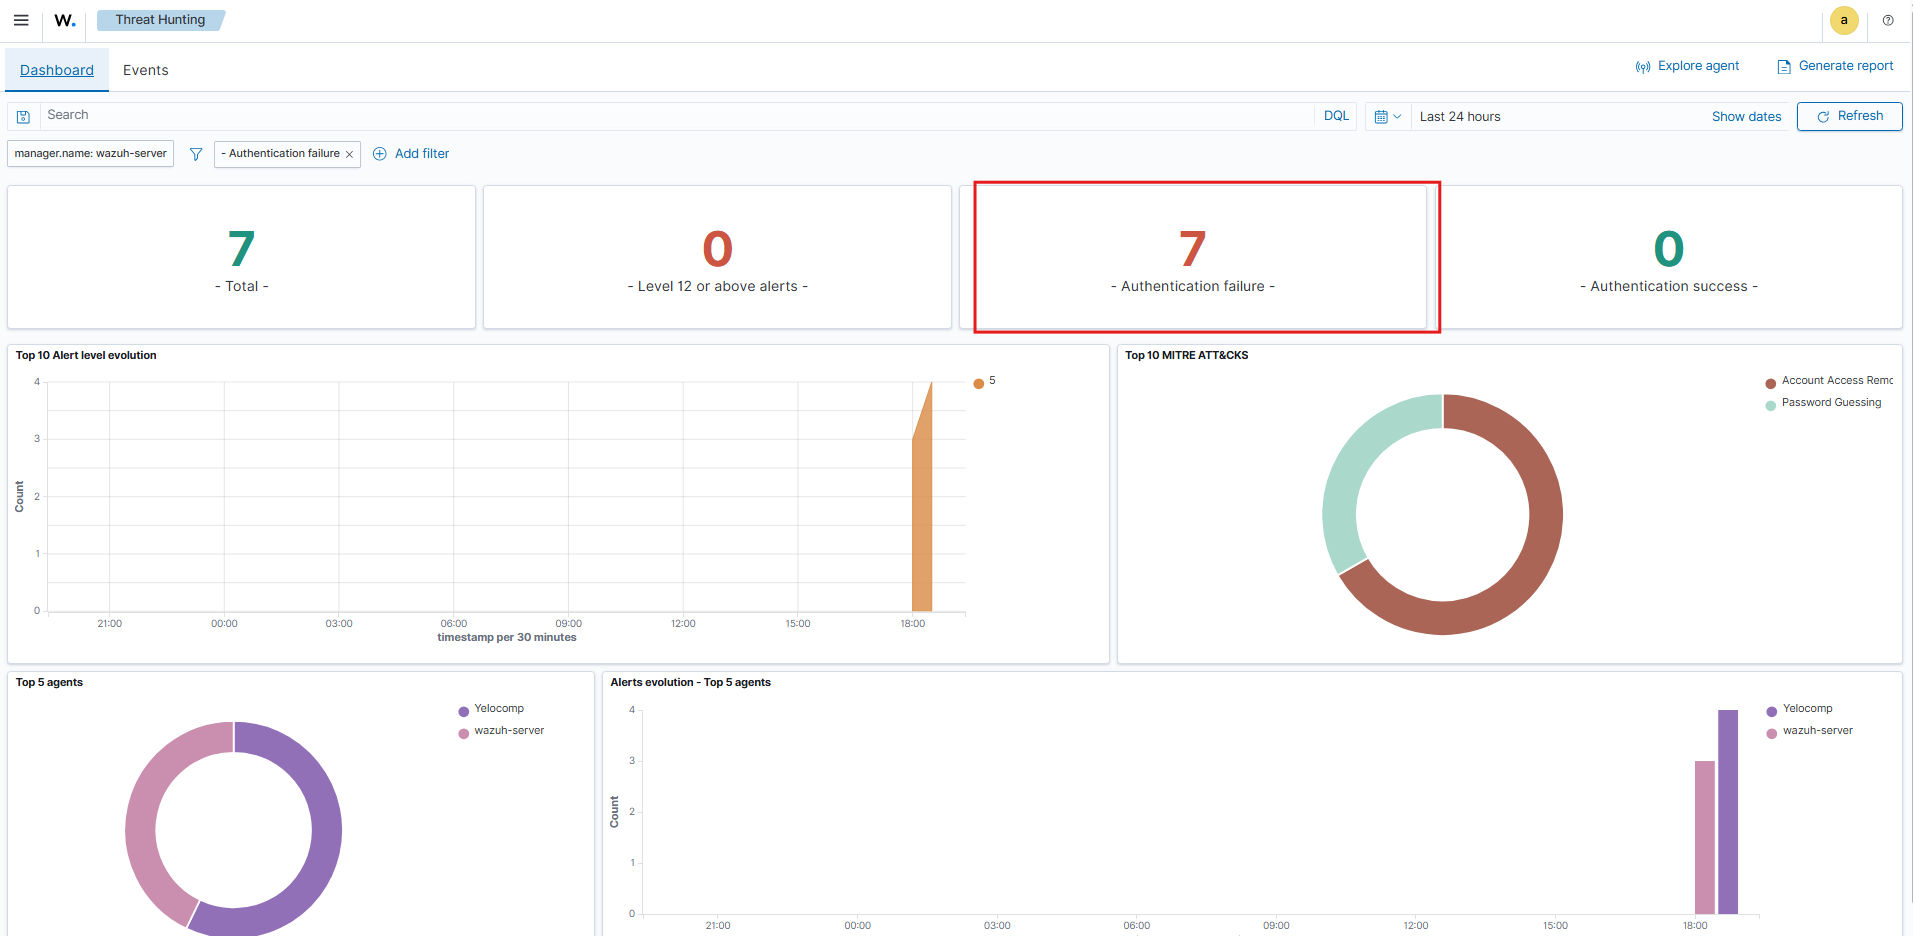Image resolution: width=1913 pixels, height=936 pixels.
Task: Switch to the Events tab
Action: click(x=146, y=70)
